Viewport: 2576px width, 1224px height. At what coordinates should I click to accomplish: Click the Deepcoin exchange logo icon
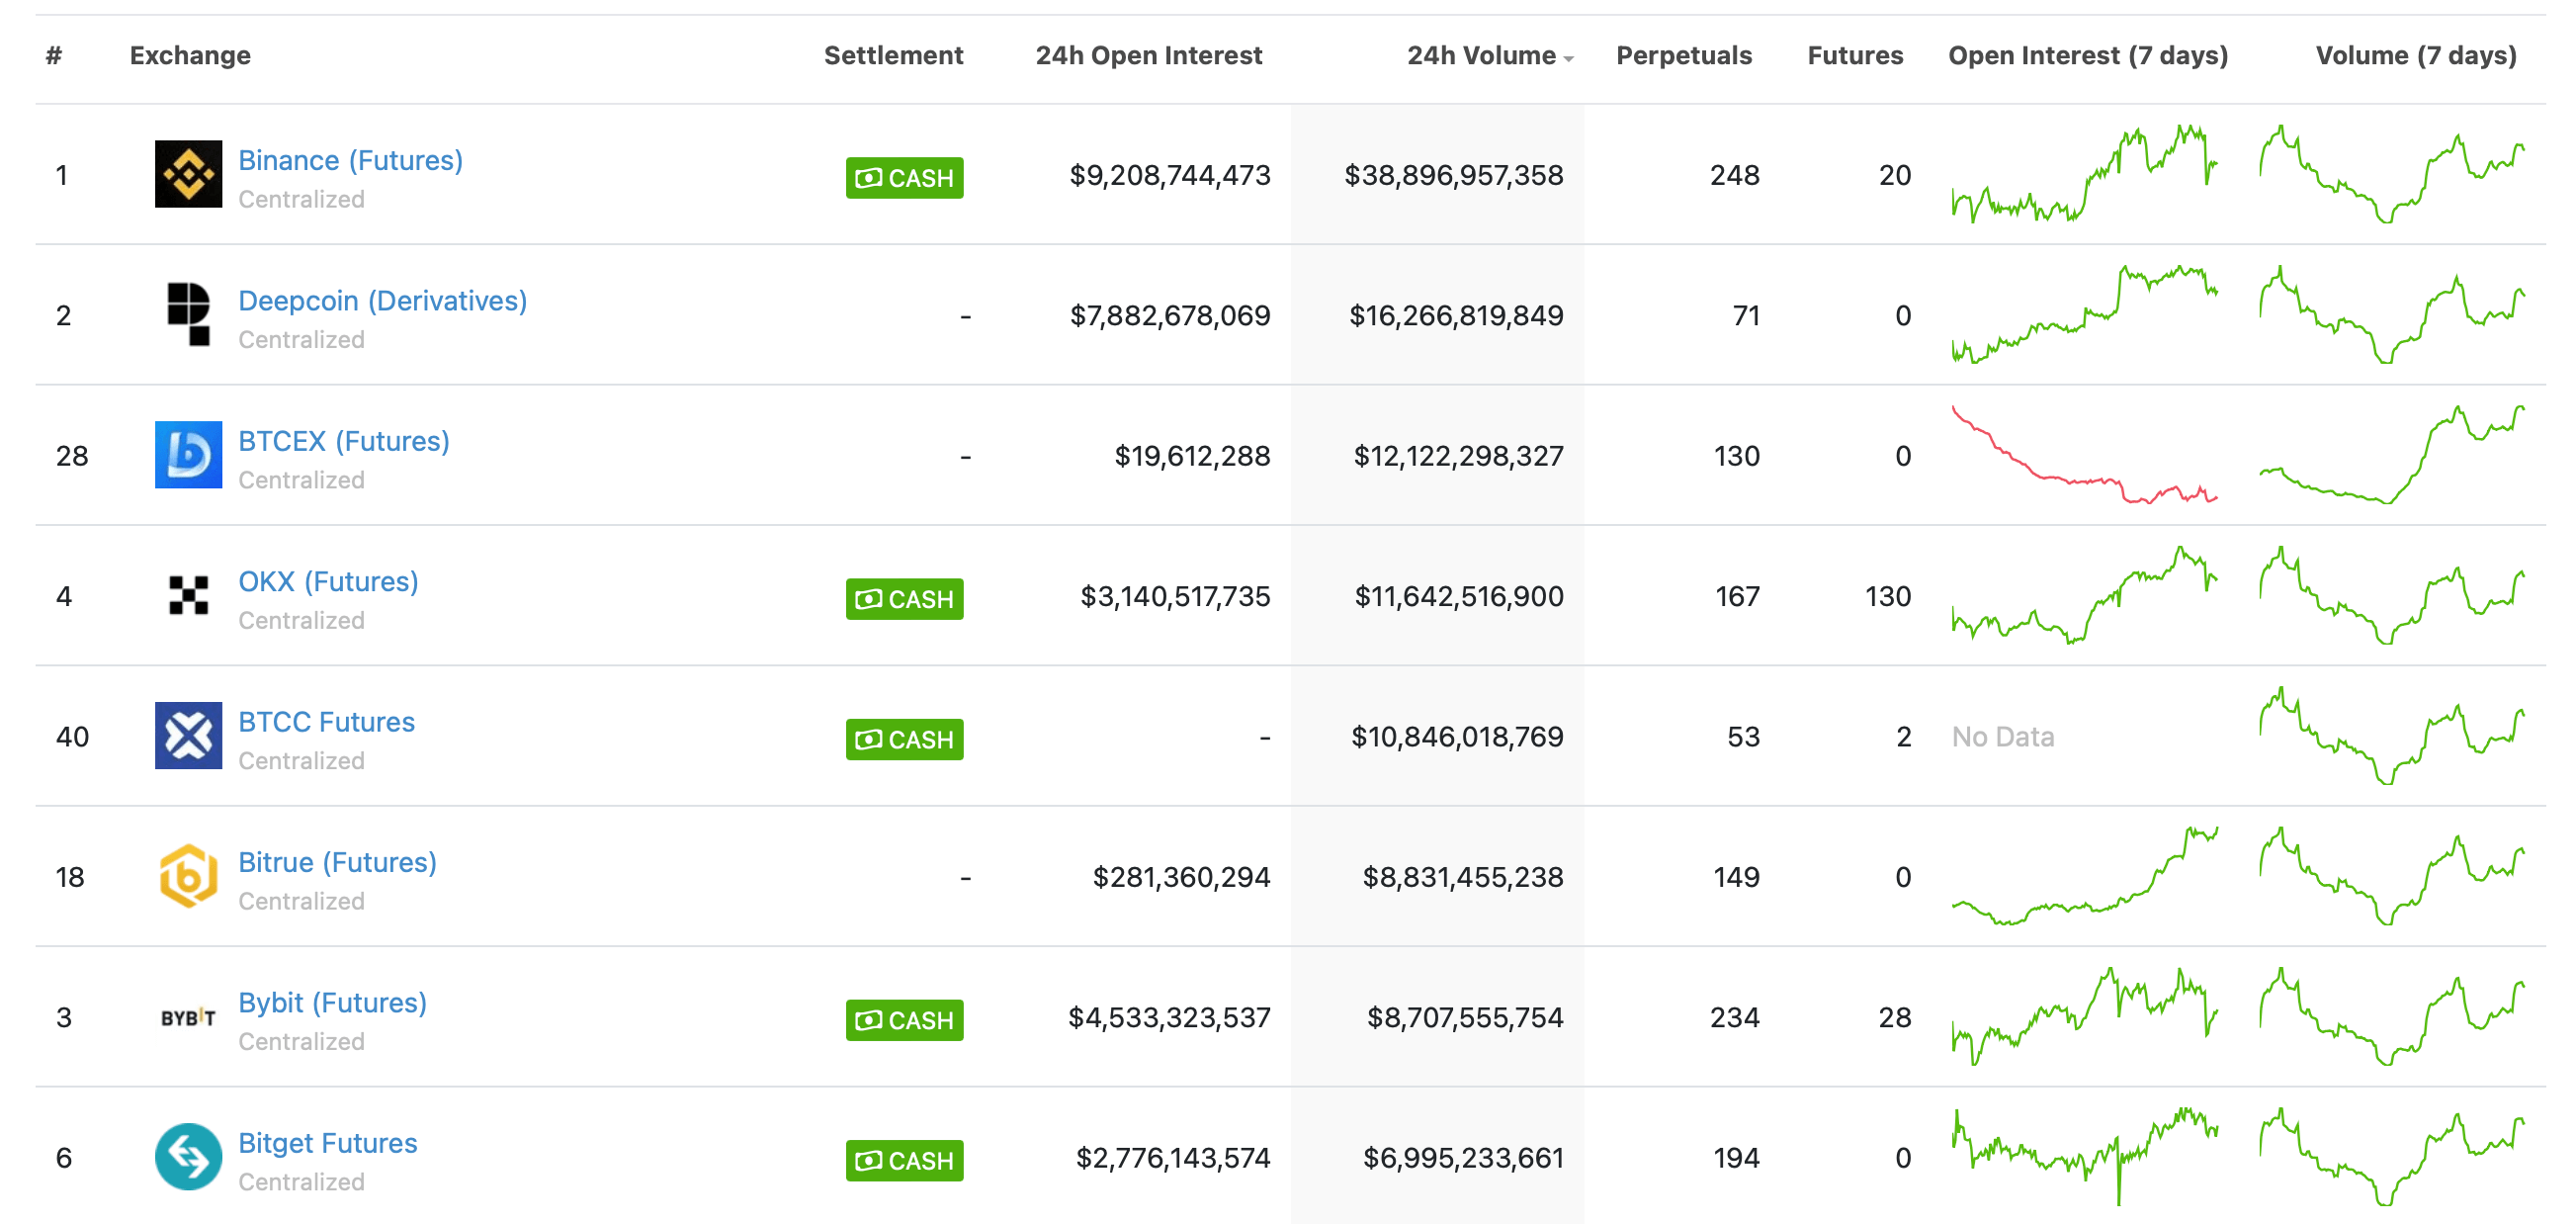[x=188, y=314]
